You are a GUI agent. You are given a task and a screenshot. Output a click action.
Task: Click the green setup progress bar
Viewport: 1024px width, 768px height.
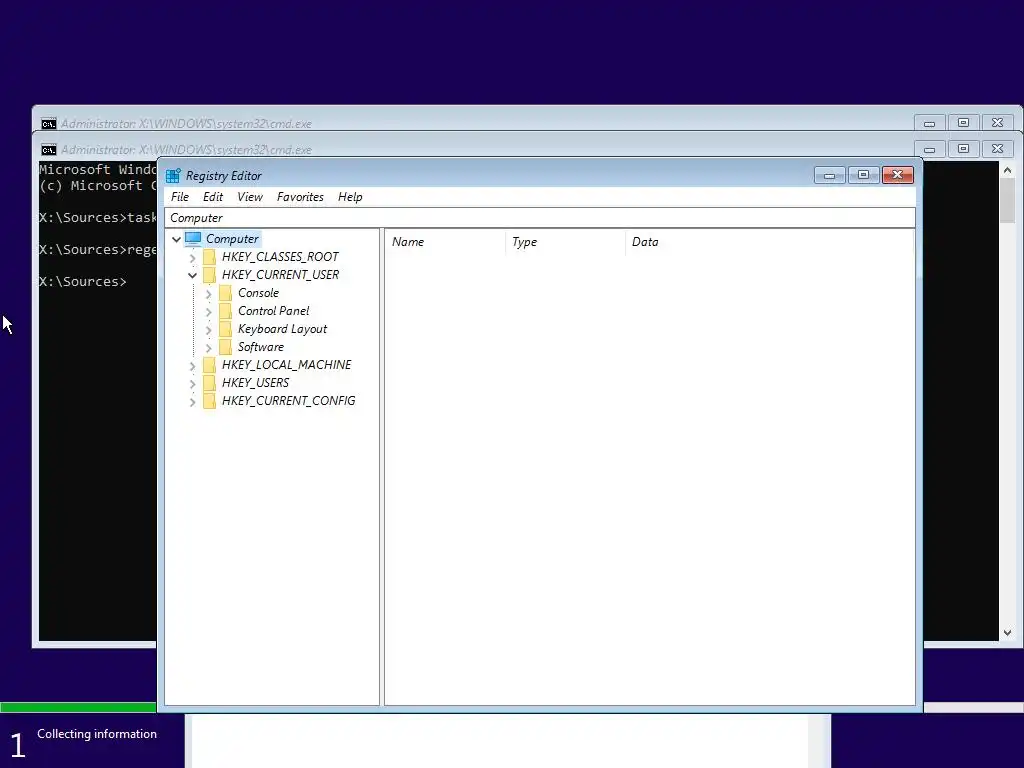coord(78,707)
